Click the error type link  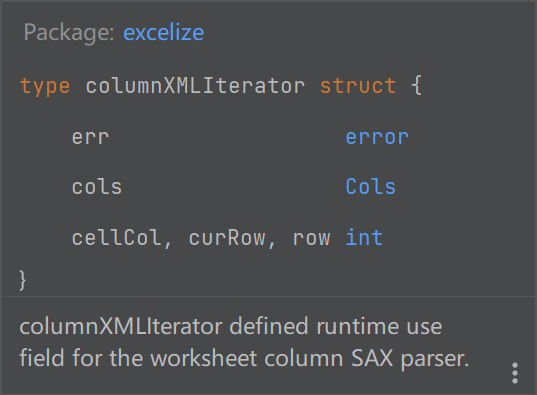click(x=377, y=137)
